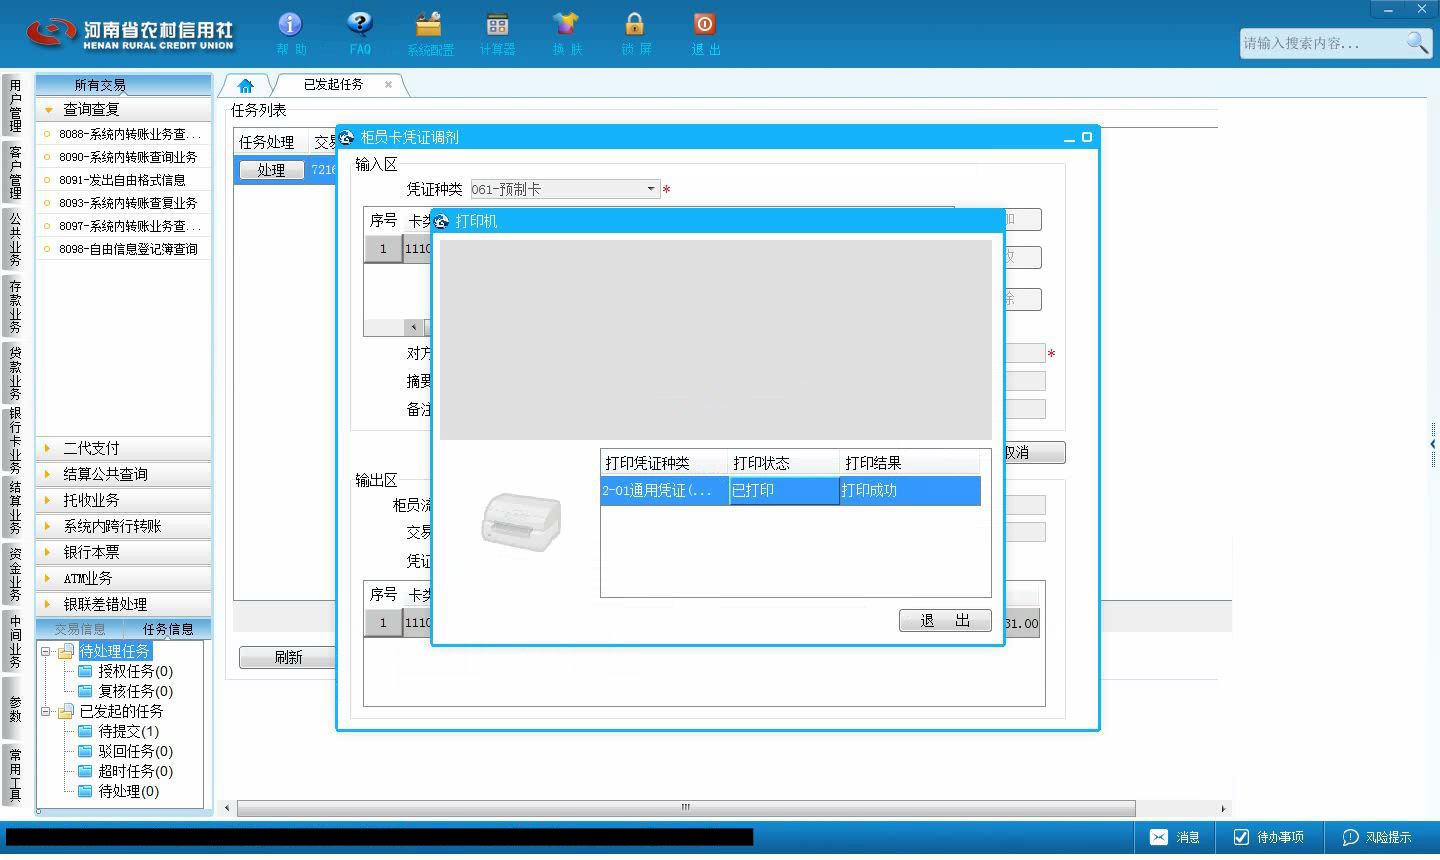Viewport: 1440px width, 860px height.
Task: Select the 已发起任务 tab
Action: [333, 85]
